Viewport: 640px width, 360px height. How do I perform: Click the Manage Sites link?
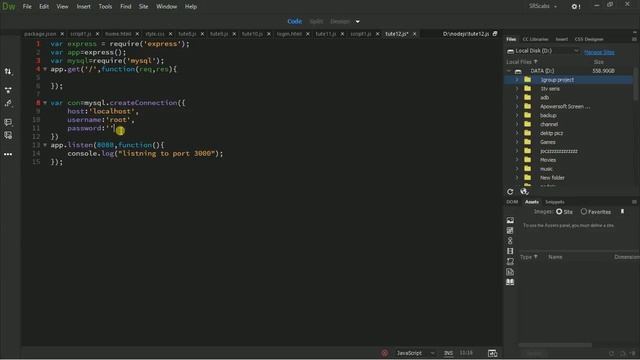[599, 52]
